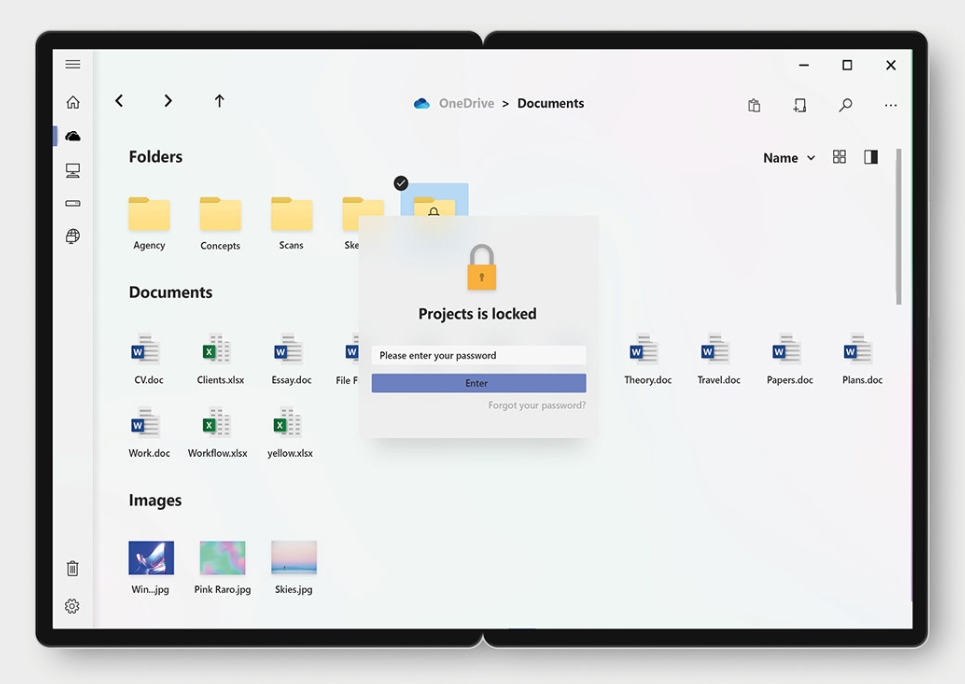The width and height of the screenshot is (965, 684).
Task: Toggle the preview pane view
Action: [x=871, y=157]
